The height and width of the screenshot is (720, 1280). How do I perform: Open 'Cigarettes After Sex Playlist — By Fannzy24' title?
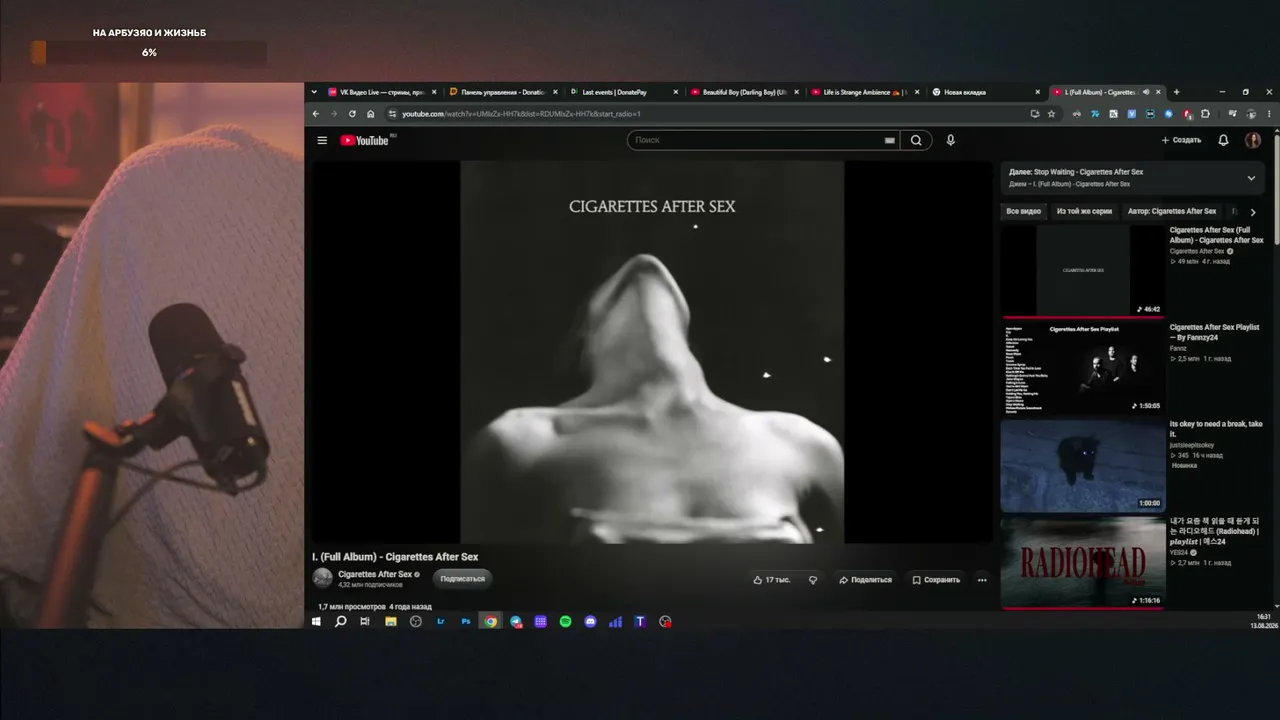(1214, 332)
